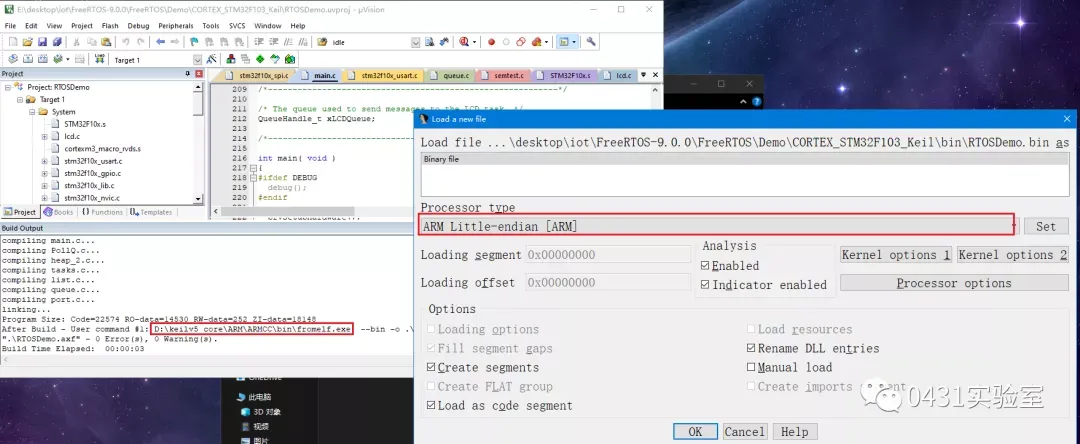Collapse the System folder node

tap(32, 112)
